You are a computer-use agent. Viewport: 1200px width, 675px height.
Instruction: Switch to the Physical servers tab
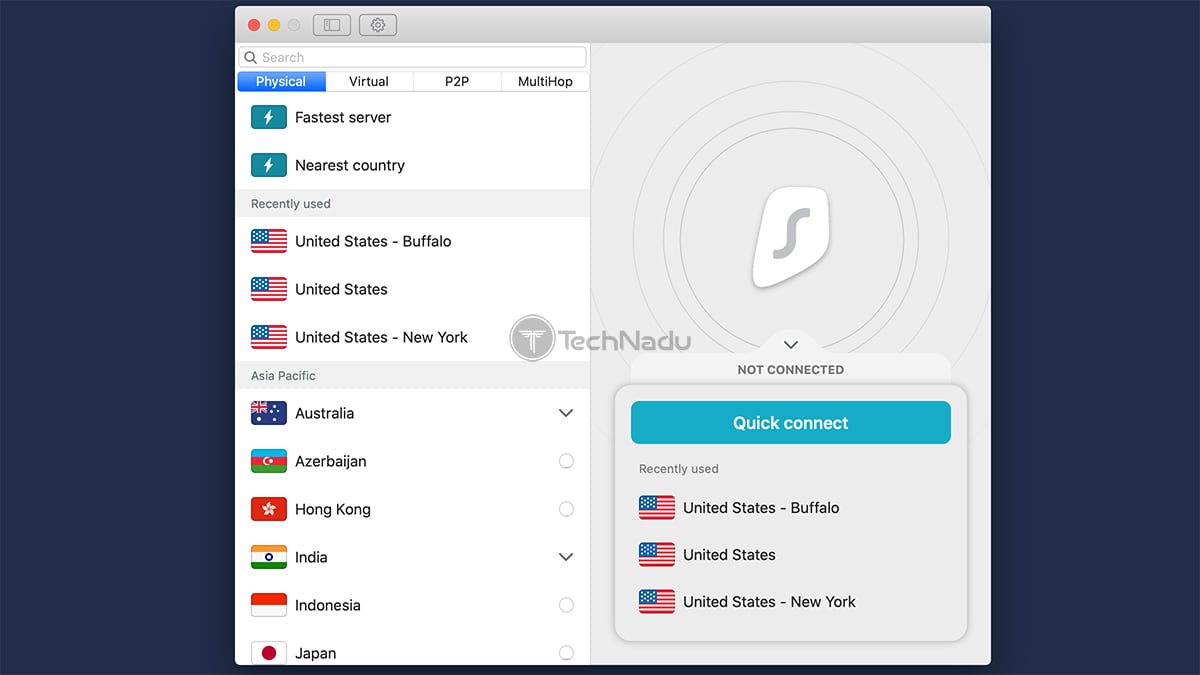tap(281, 82)
